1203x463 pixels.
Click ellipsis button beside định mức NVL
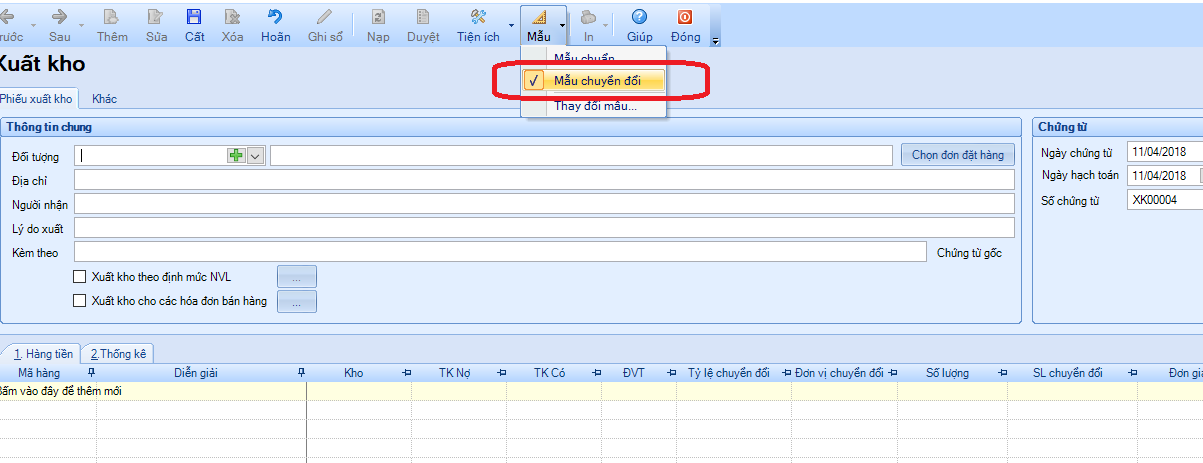296,277
